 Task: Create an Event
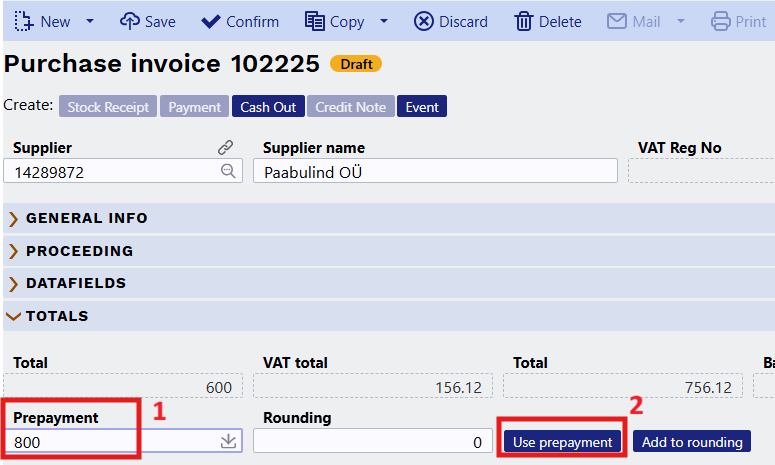click(x=422, y=107)
